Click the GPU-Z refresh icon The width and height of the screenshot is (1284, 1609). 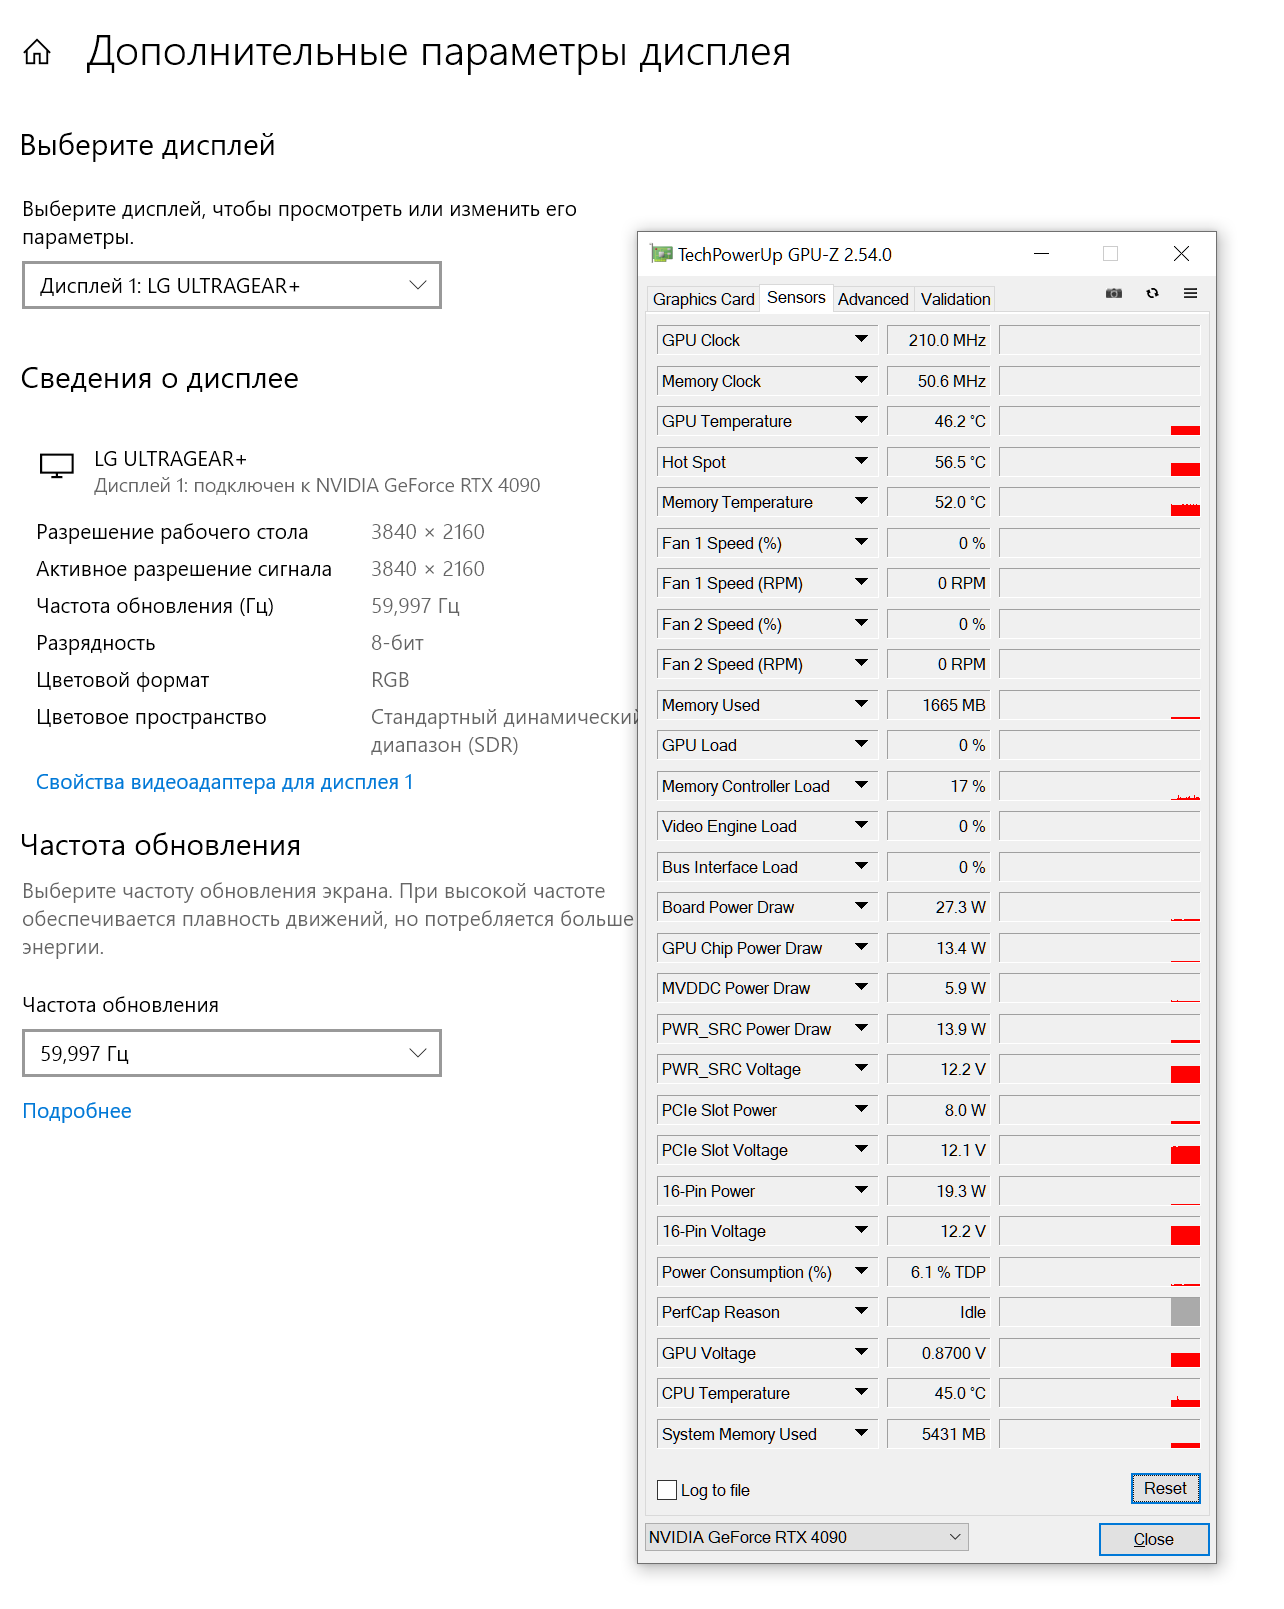pos(1152,293)
